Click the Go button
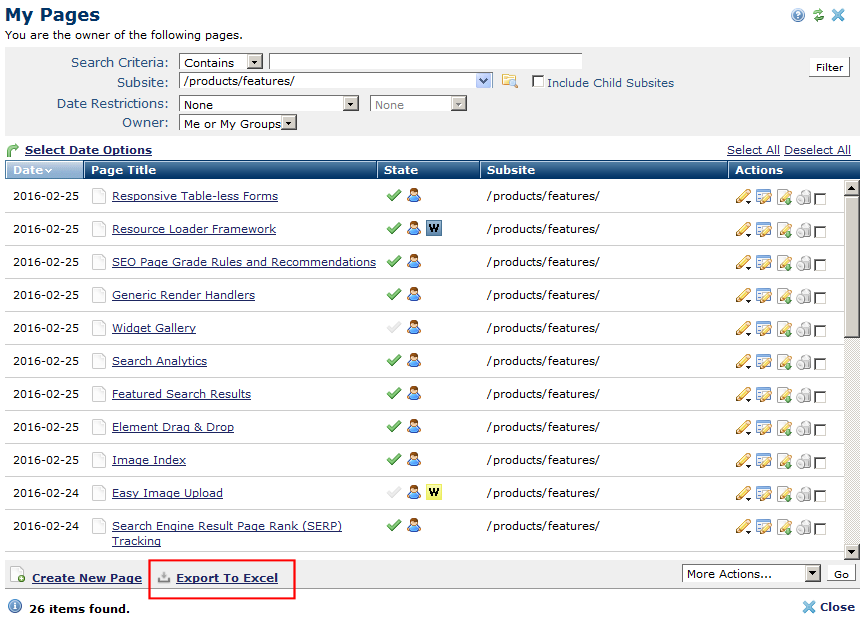This screenshot has width=865, height=638. pyautogui.click(x=841, y=574)
